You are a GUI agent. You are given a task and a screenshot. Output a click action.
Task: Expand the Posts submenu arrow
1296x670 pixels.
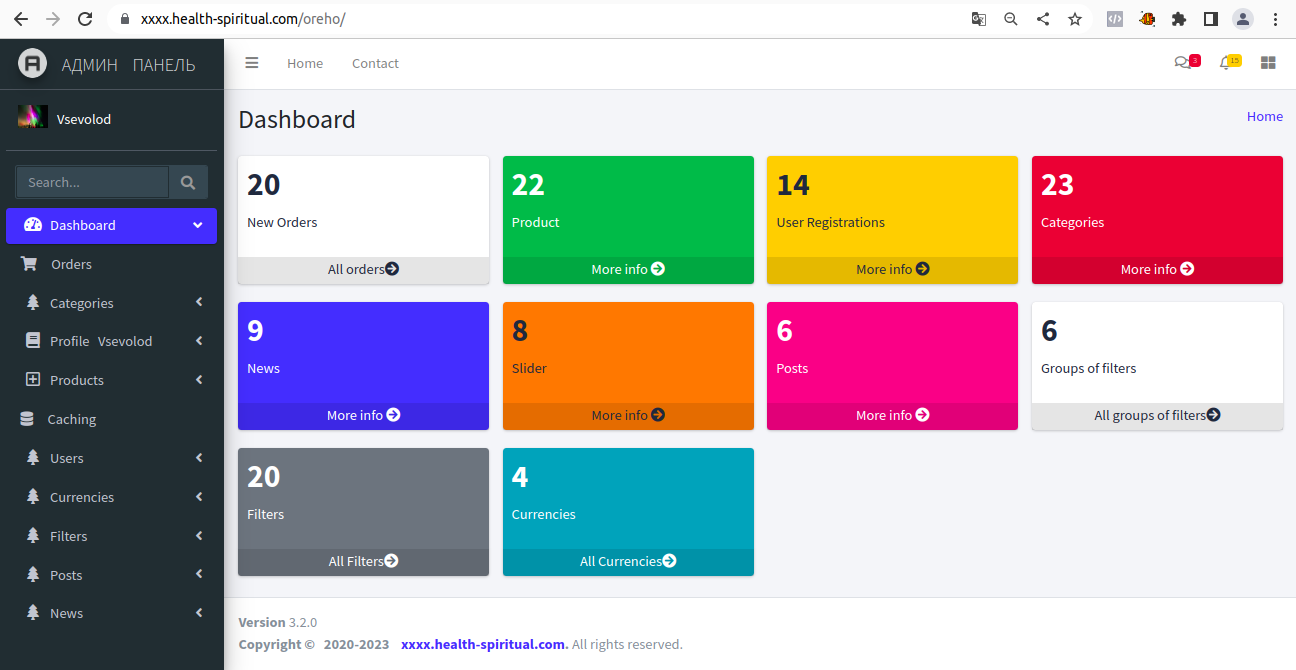(x=199, y=574)
